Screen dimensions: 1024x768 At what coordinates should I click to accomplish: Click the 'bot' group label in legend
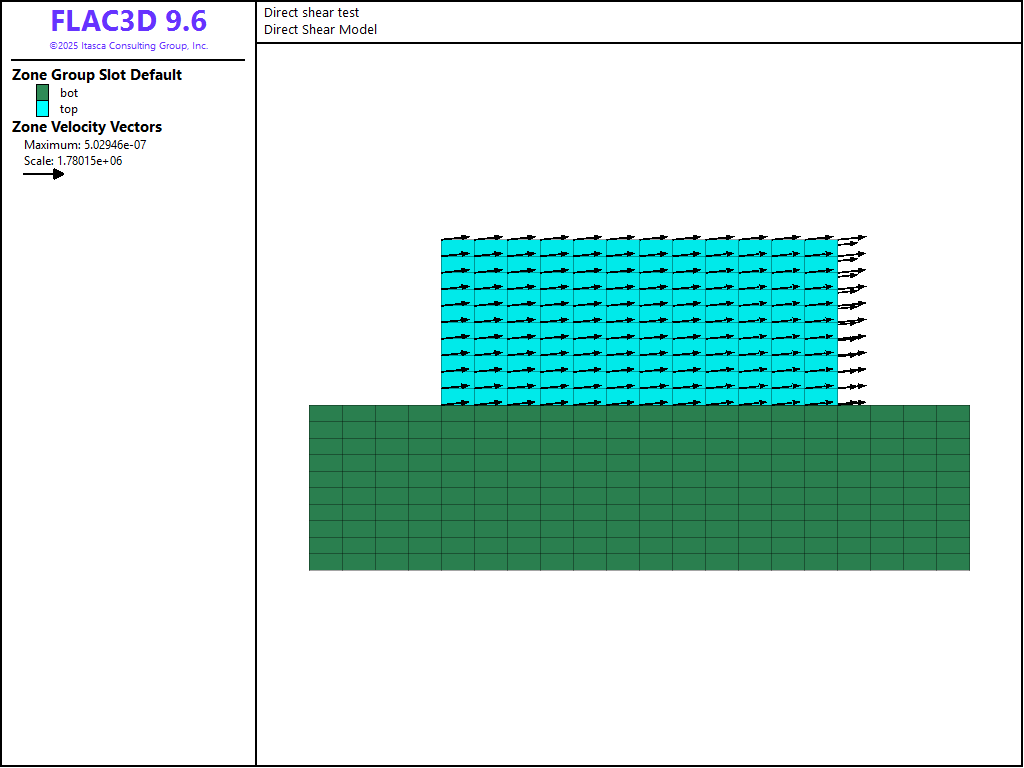[x=69, y=93]
